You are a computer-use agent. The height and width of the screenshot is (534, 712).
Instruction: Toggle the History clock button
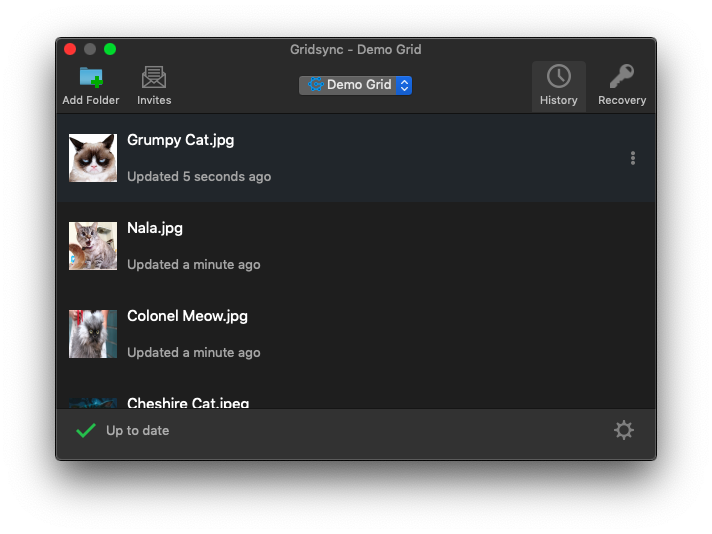point(559,86)
